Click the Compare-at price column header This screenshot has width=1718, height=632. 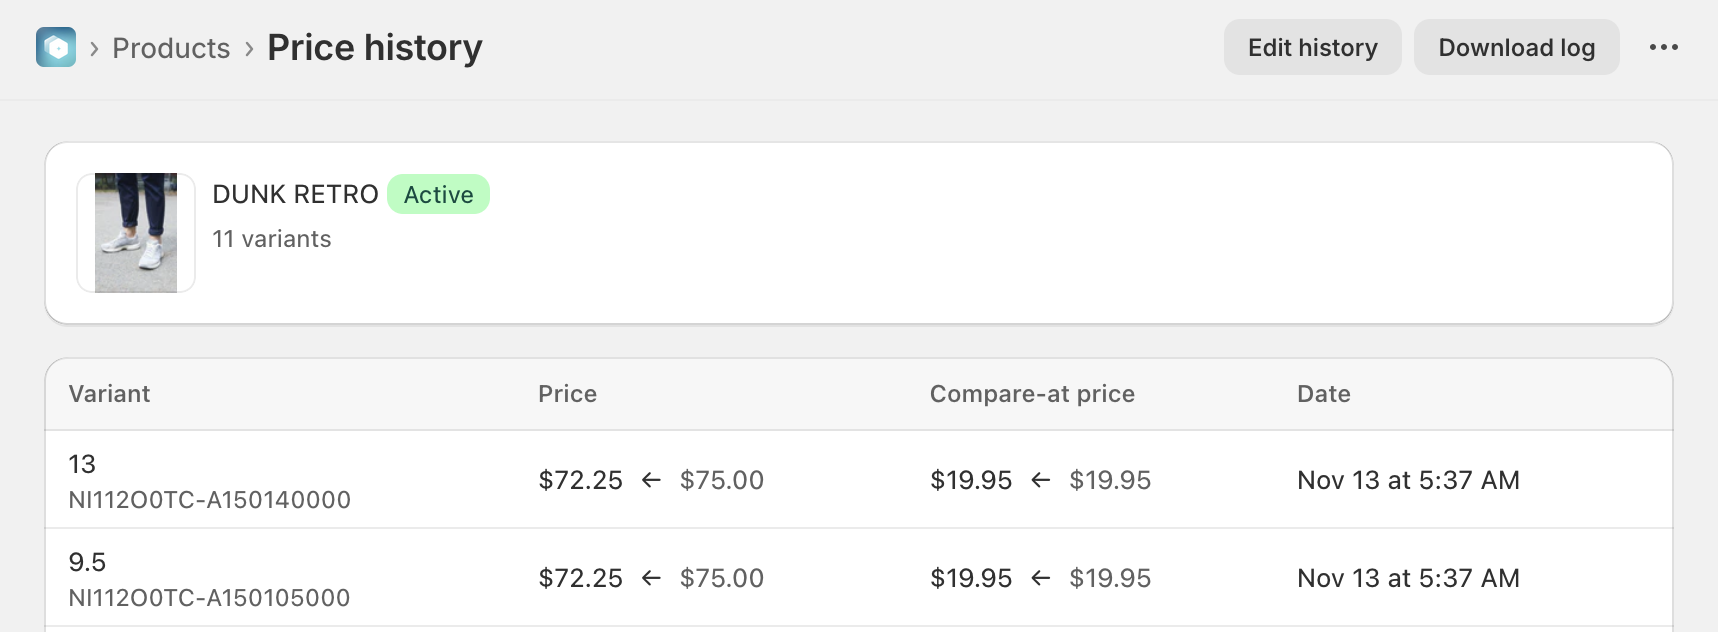1032,394
